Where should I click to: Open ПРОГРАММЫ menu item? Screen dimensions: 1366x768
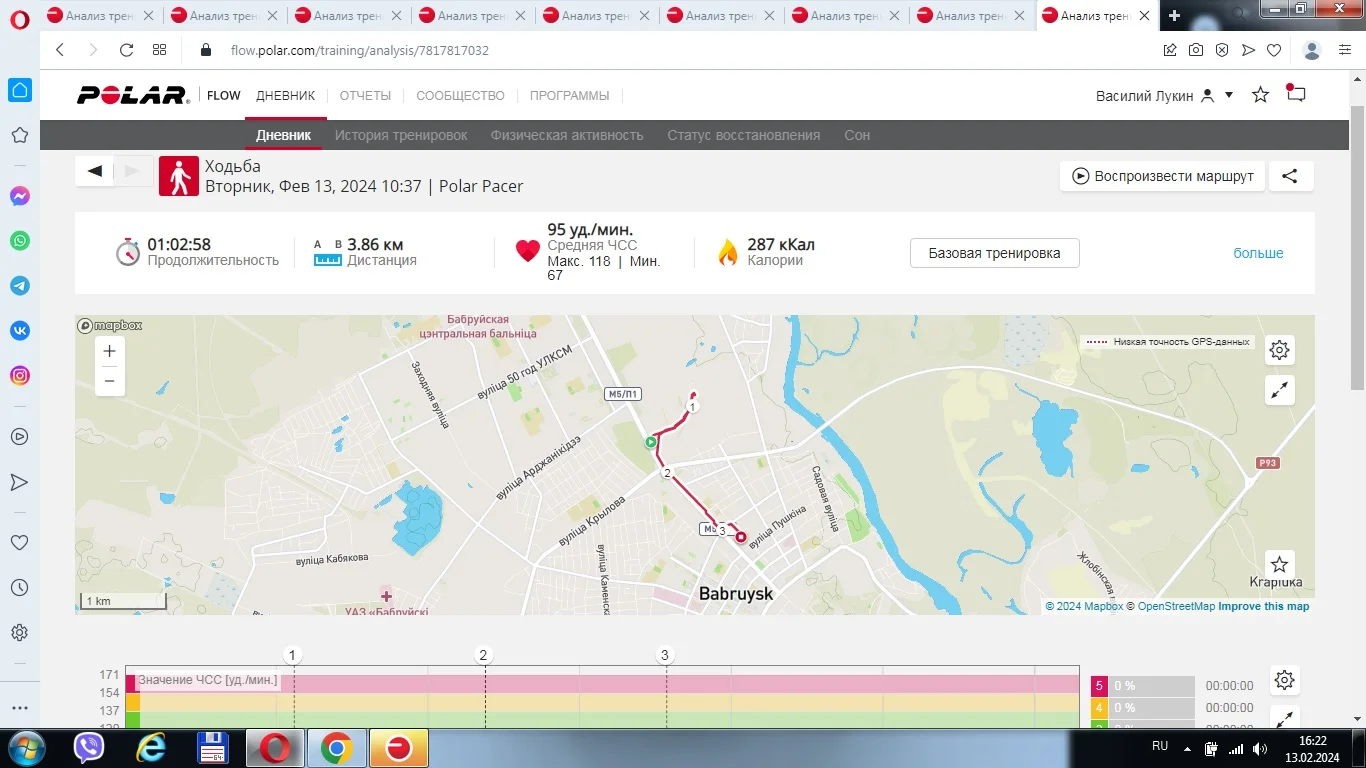569,96
